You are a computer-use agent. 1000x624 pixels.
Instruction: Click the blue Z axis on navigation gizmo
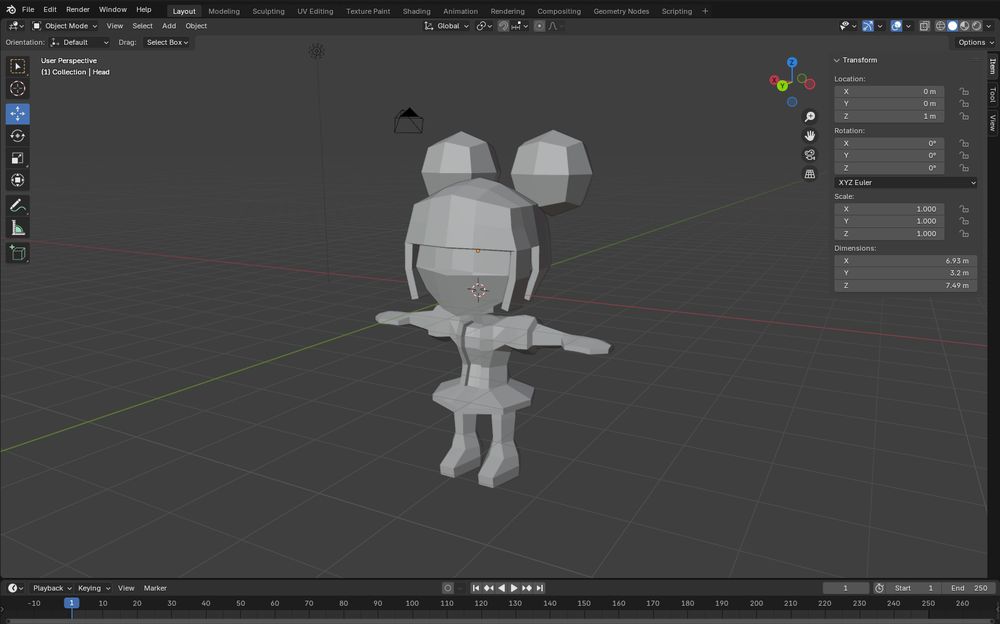tap(791, 63)
